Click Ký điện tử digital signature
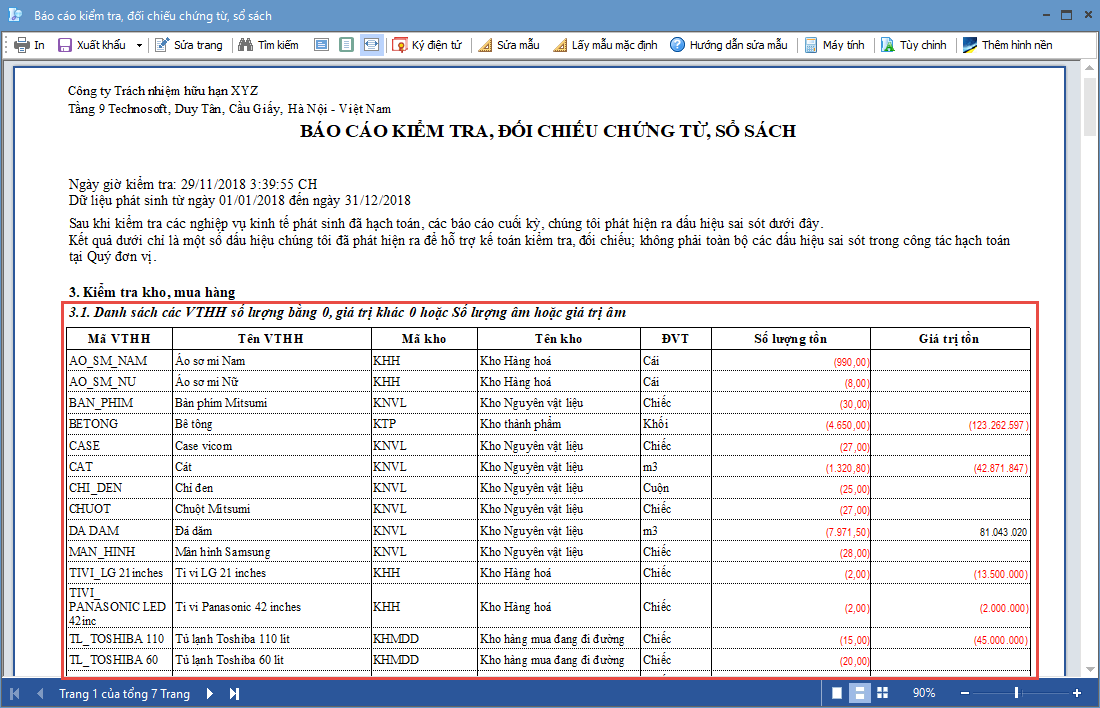The image size is (1100, 708). (428, 45)
